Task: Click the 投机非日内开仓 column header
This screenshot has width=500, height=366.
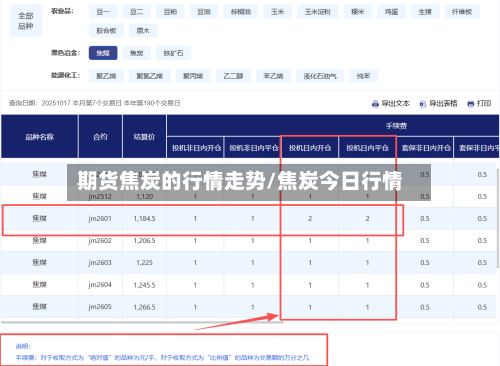Action: point(196,148)
